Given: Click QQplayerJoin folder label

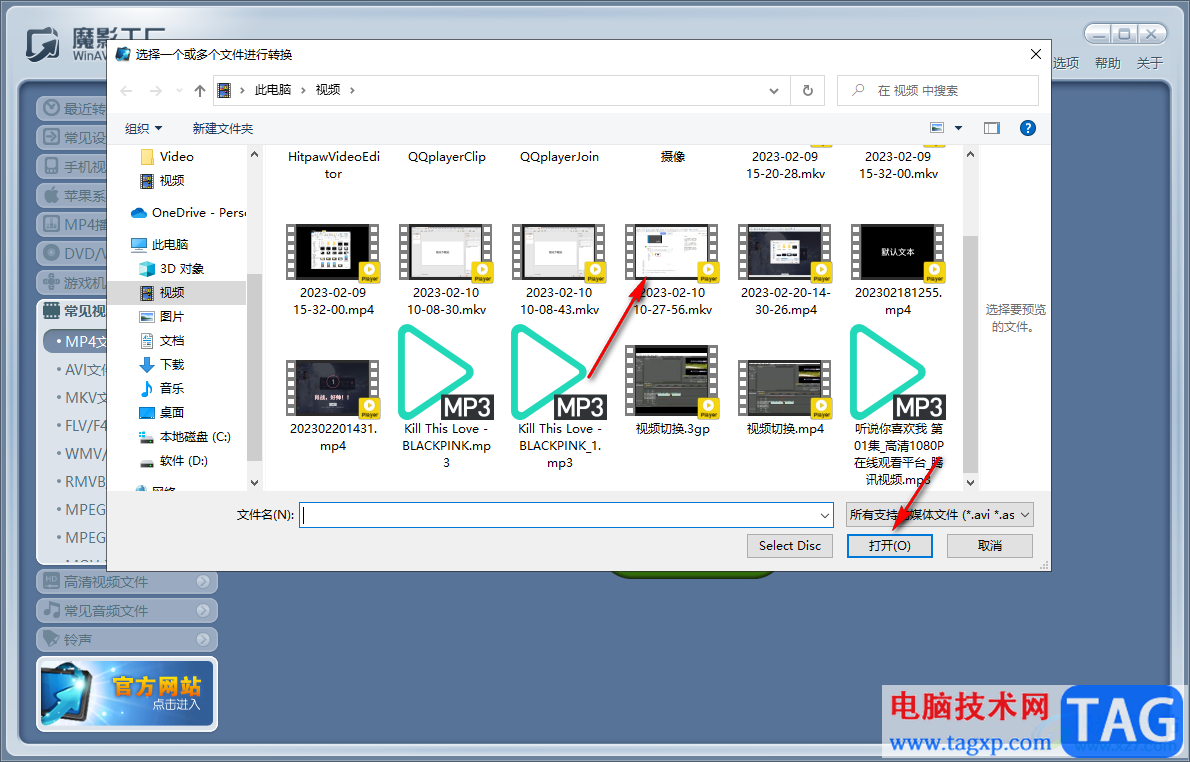Looking at the screenshot, I should pos(559,156).
